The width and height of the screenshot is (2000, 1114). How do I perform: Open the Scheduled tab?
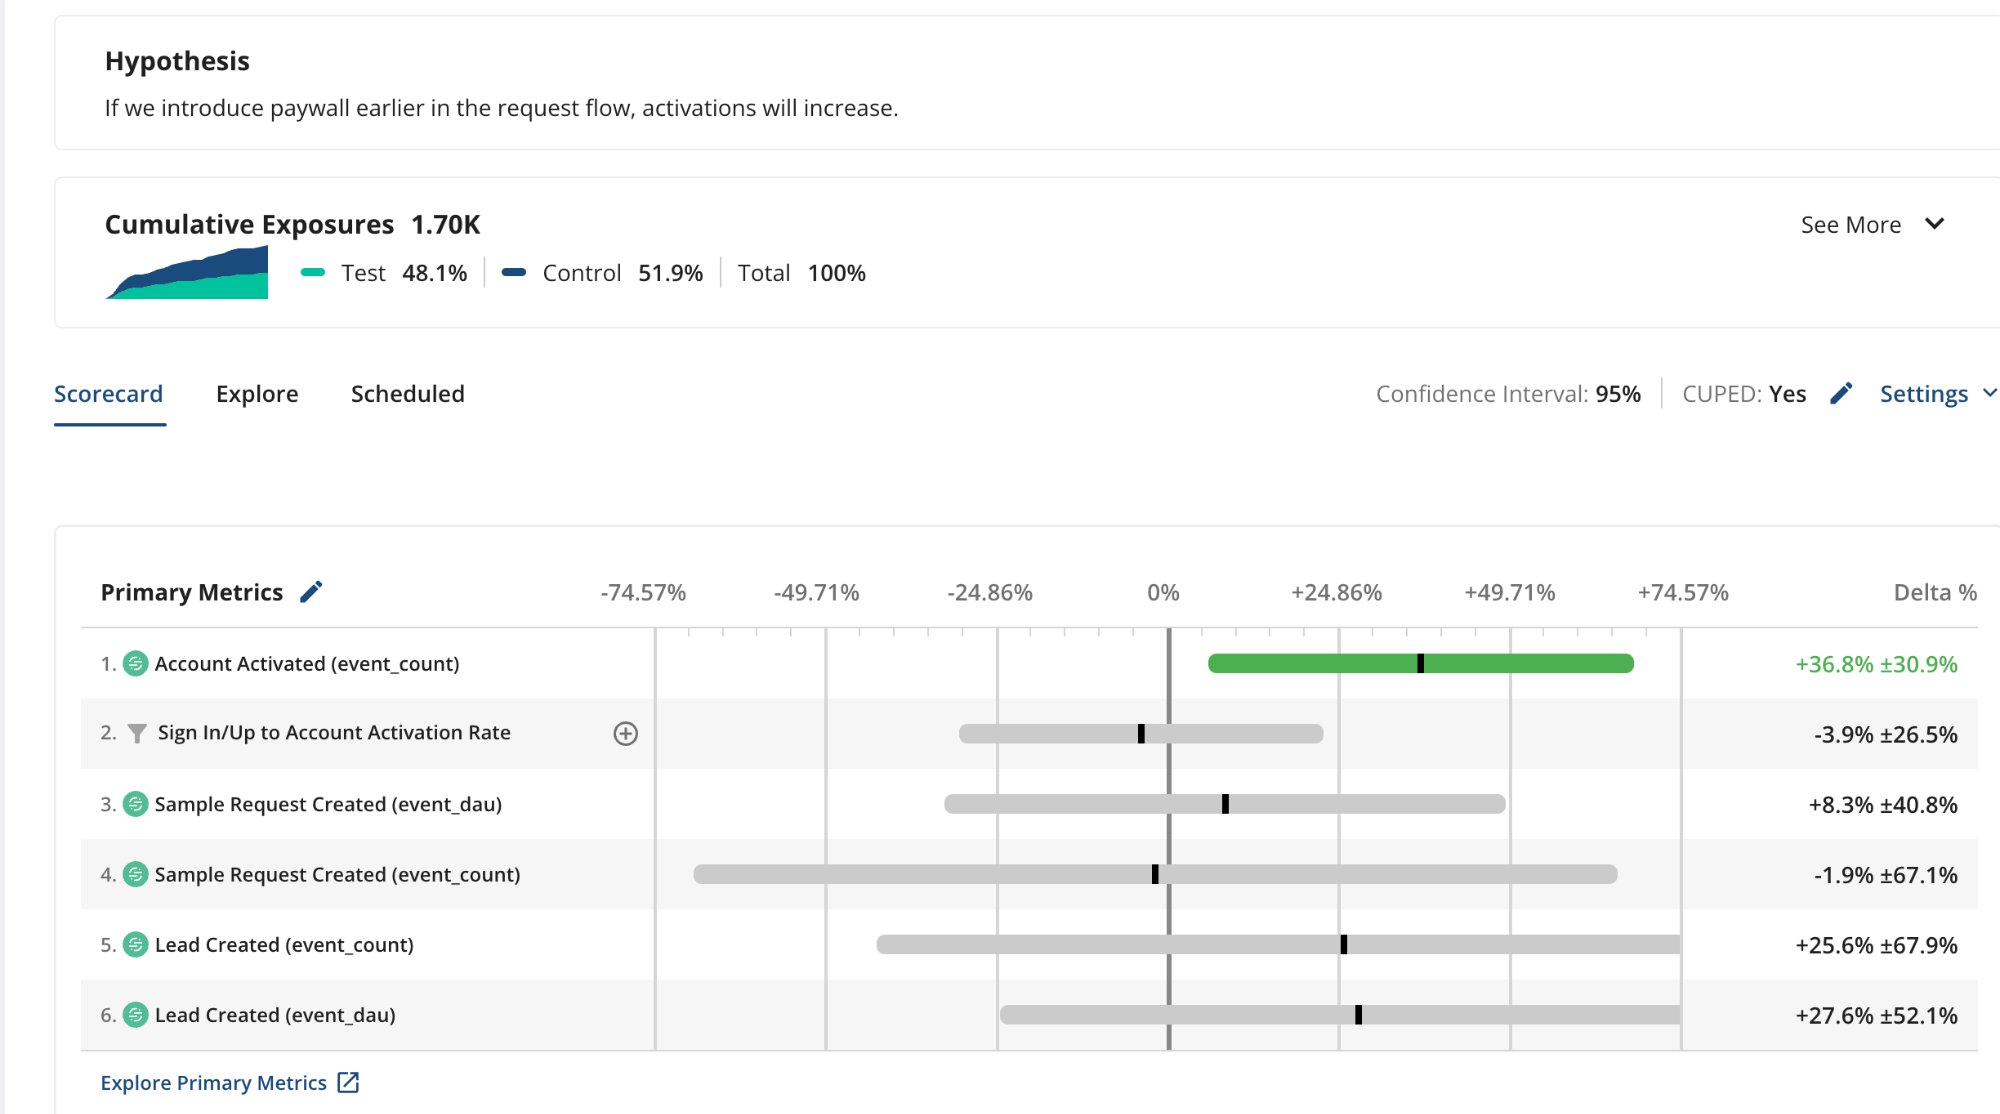(x=406, y=393)
